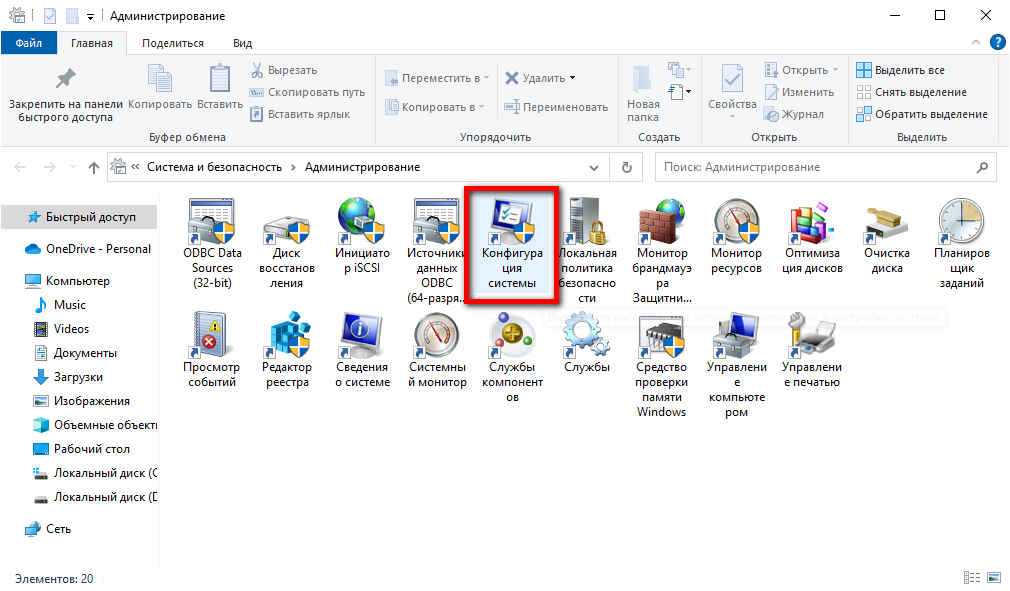Open the address bar history dropdown
The height and width of the screenshot is (591, 1010).
click(x=594, y=167)
